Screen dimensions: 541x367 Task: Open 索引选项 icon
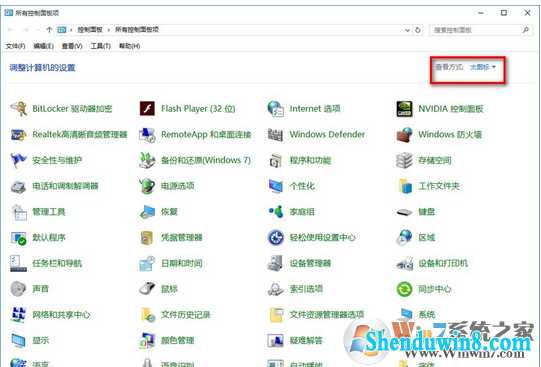coord(276,289)
